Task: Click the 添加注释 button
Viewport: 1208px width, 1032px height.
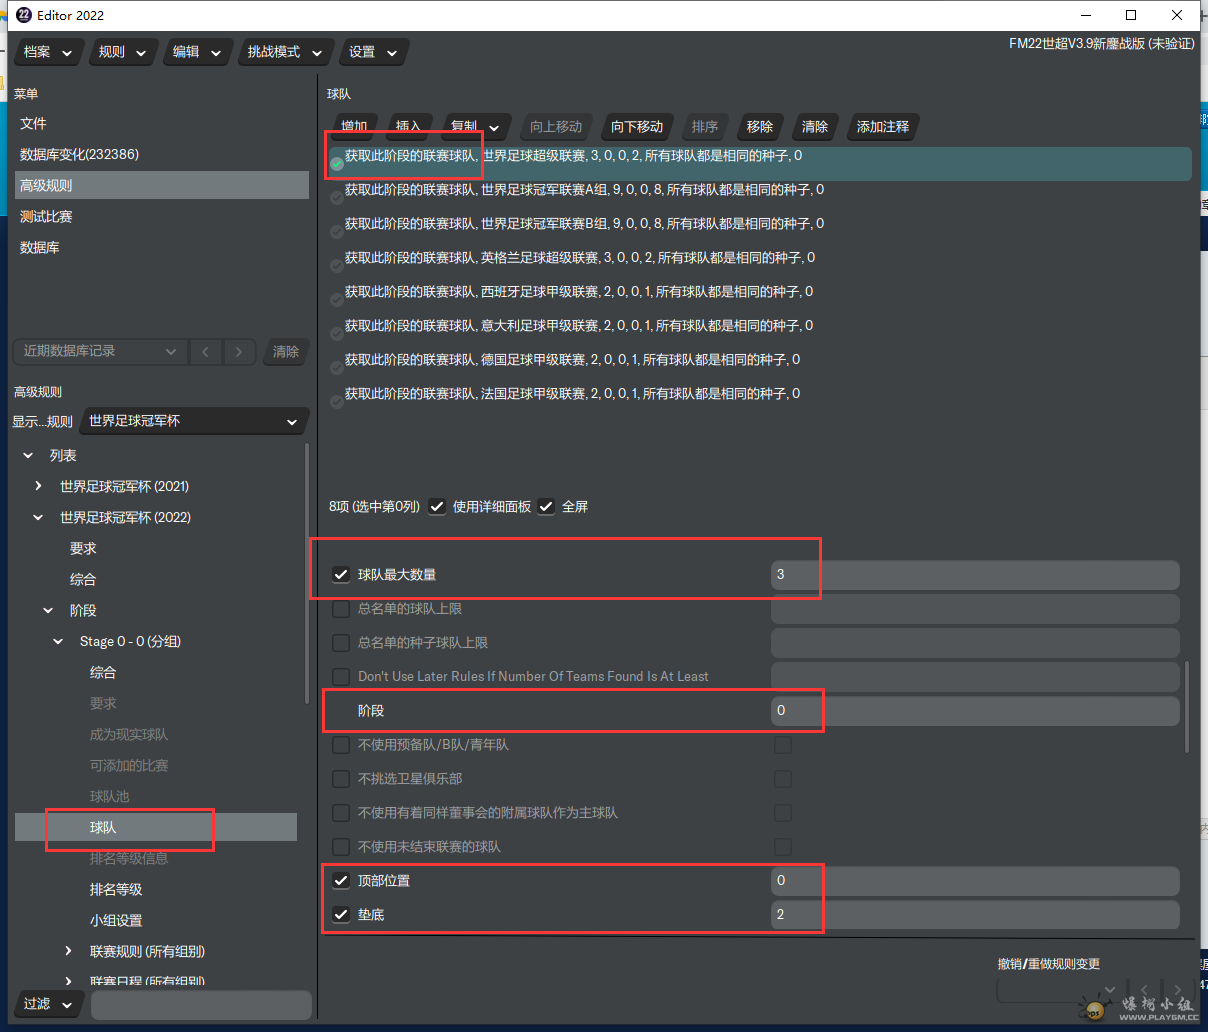Action: pyautogui.click(x=883, y=127)
